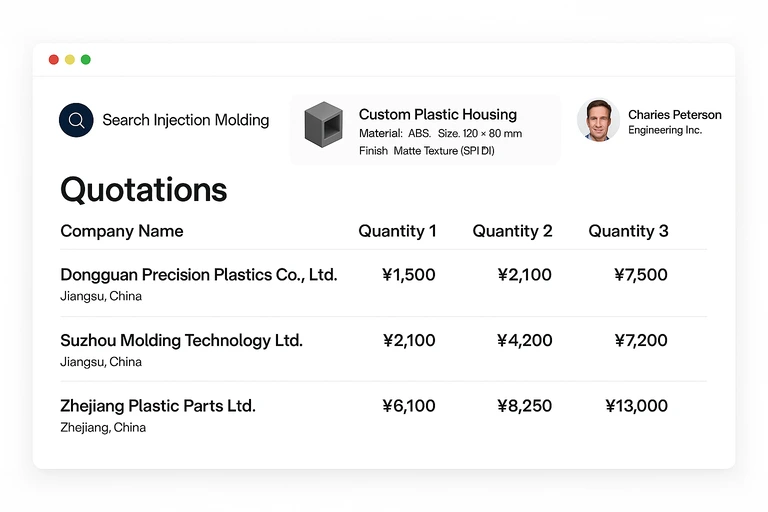
Task: Select the ¥4,200 price quote
Action: tap(524, 341)
